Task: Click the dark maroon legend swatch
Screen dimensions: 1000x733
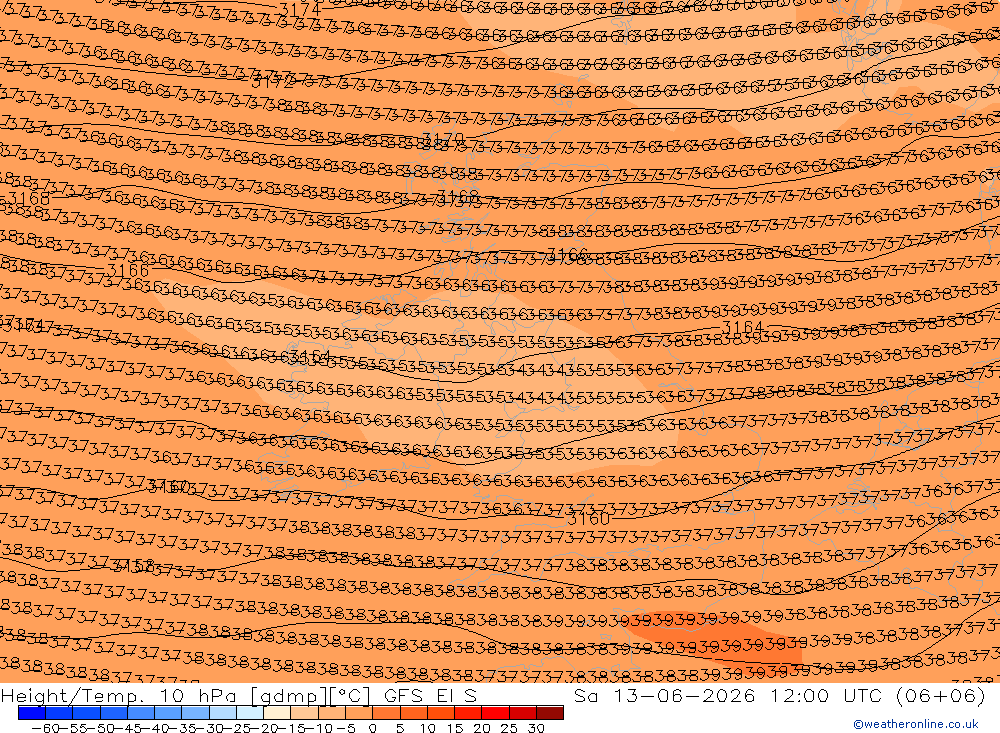Action: (x=550, y=712)
